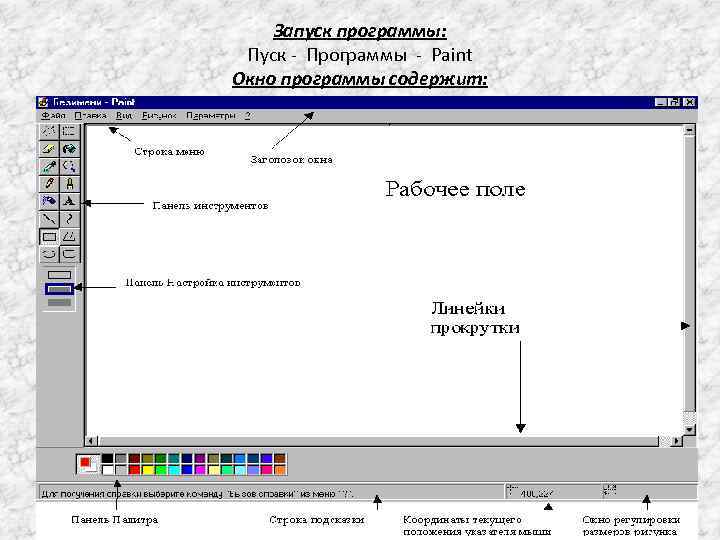
Task: Open the Правка menu
Action: tap(90, 116)
